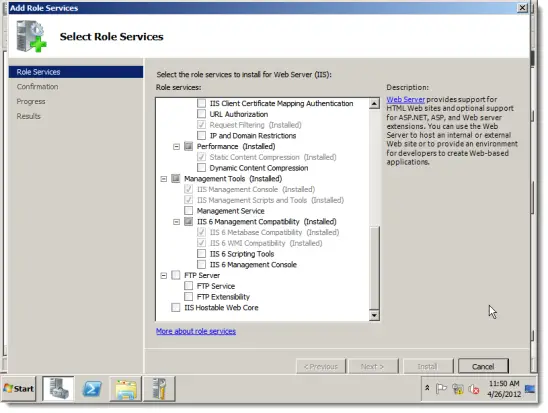Toggle the Management Tools parent checkbox
The image size is (548, 413).
(x=175, y=179)
